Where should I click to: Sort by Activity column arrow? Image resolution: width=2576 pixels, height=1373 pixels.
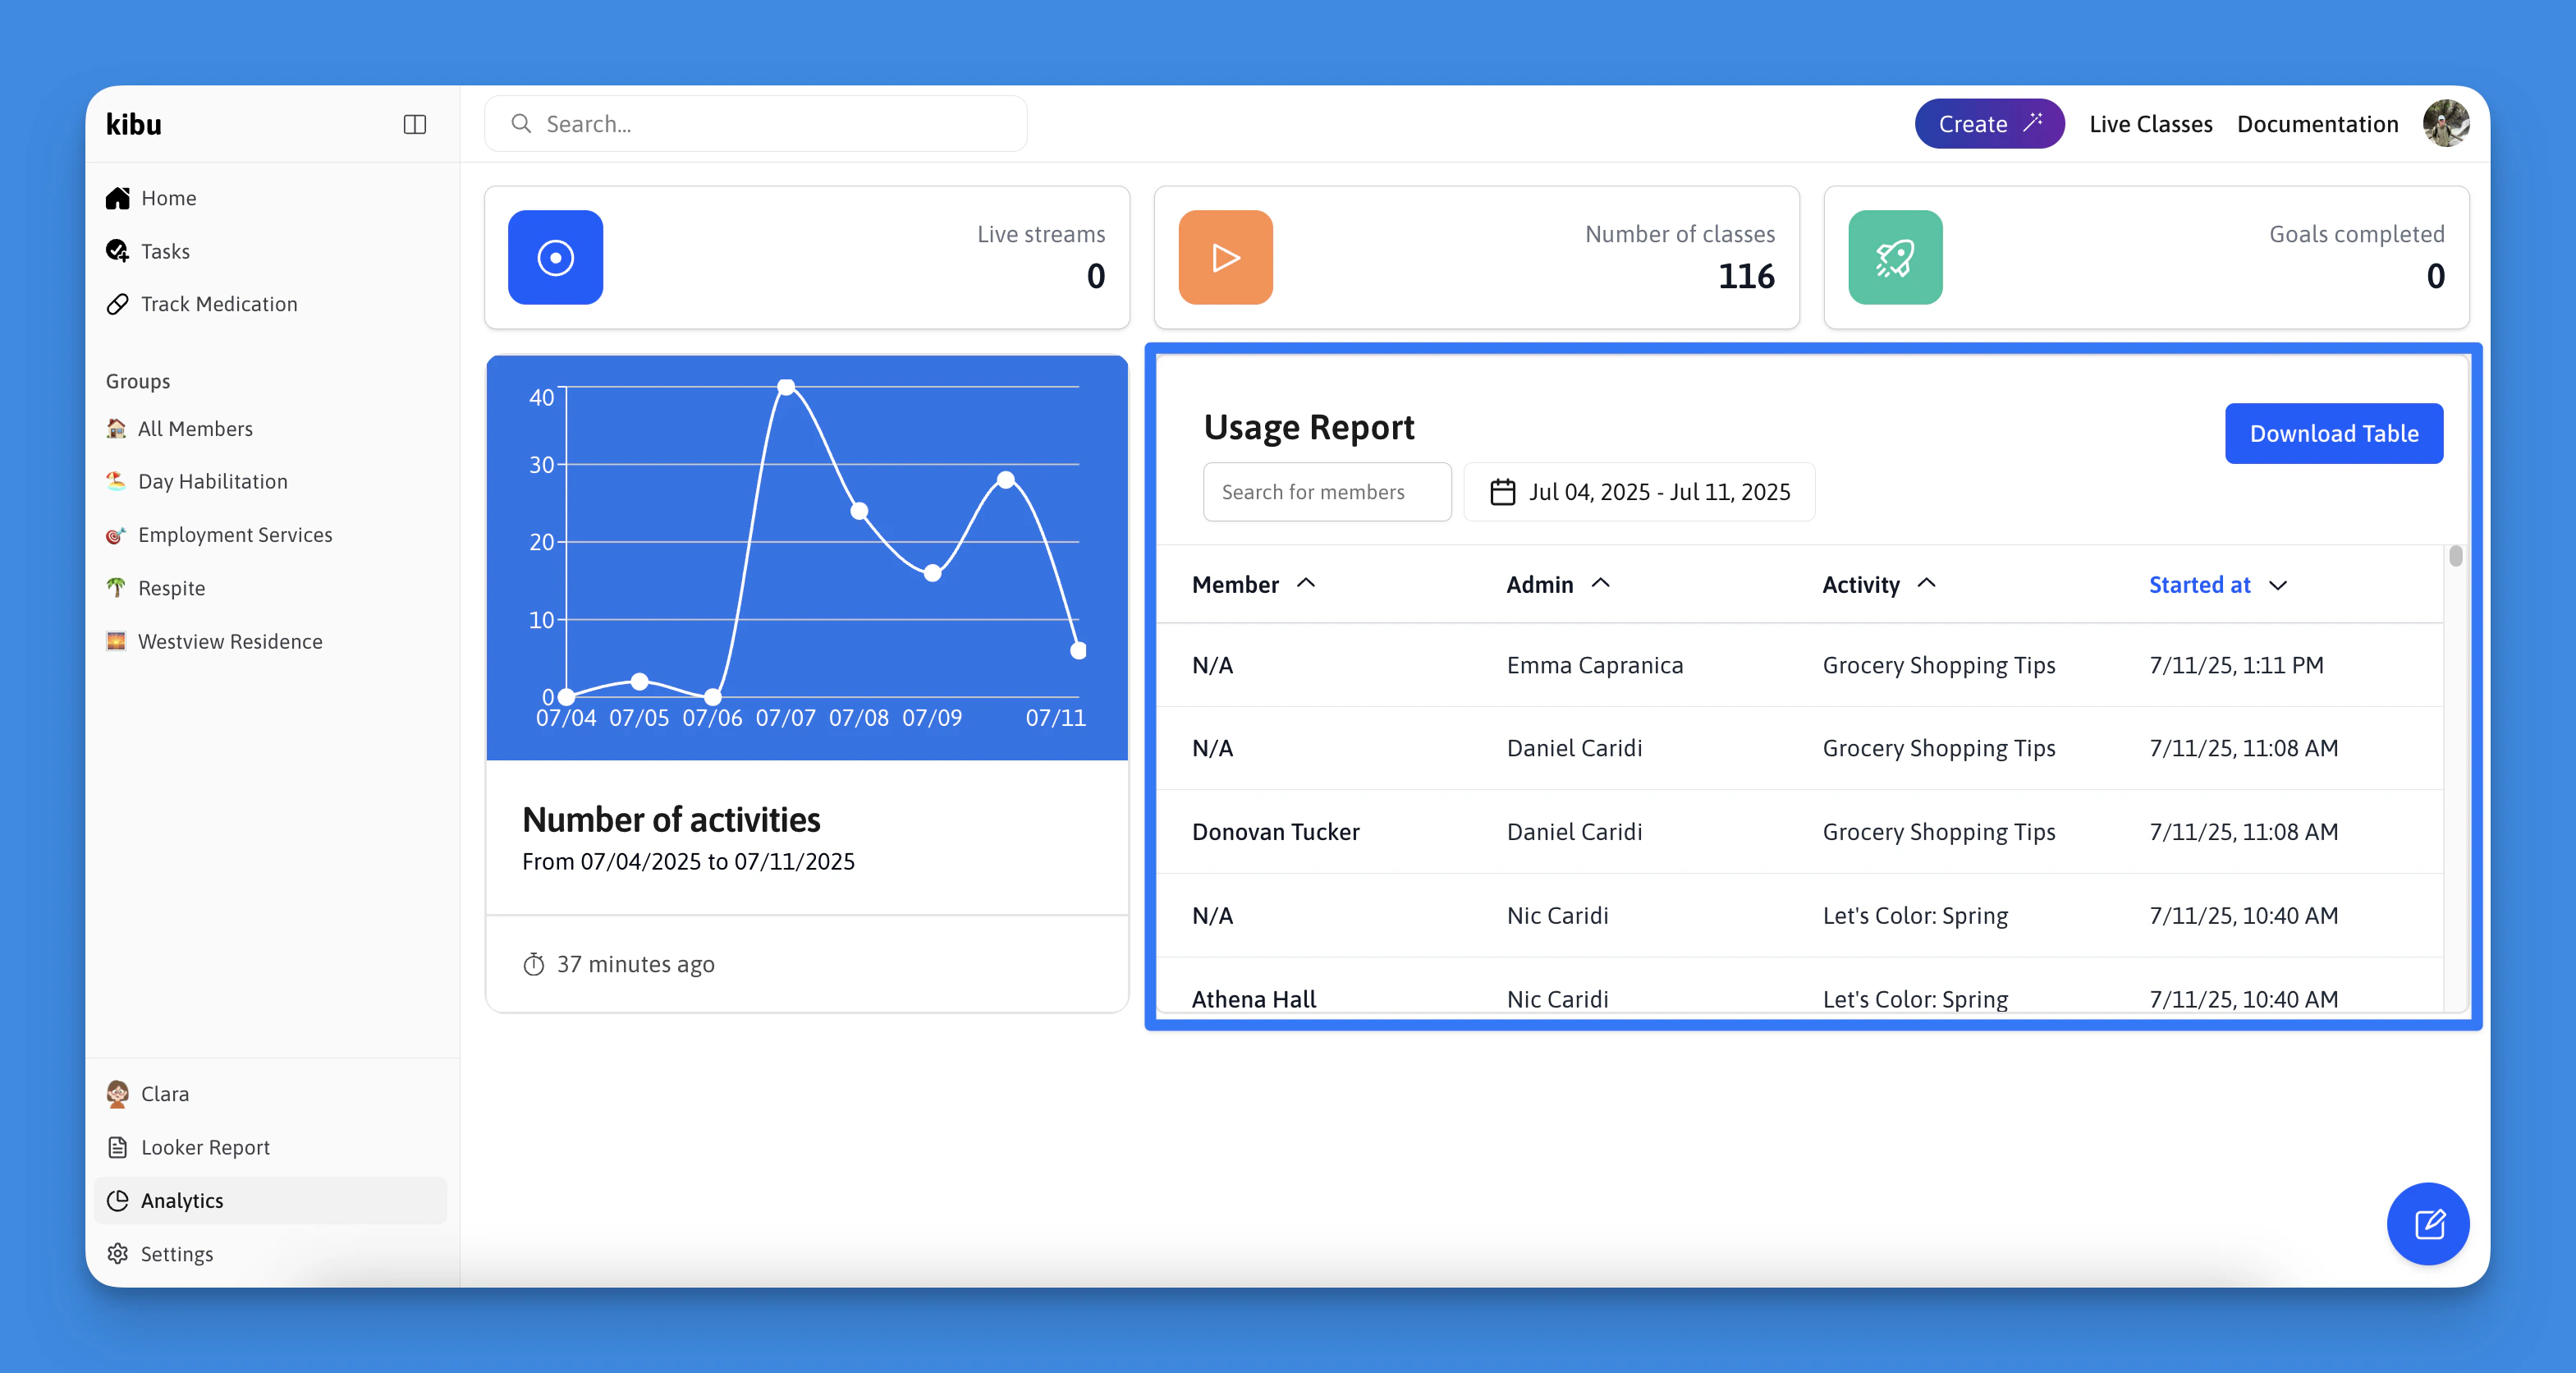tap(1926, 584)
